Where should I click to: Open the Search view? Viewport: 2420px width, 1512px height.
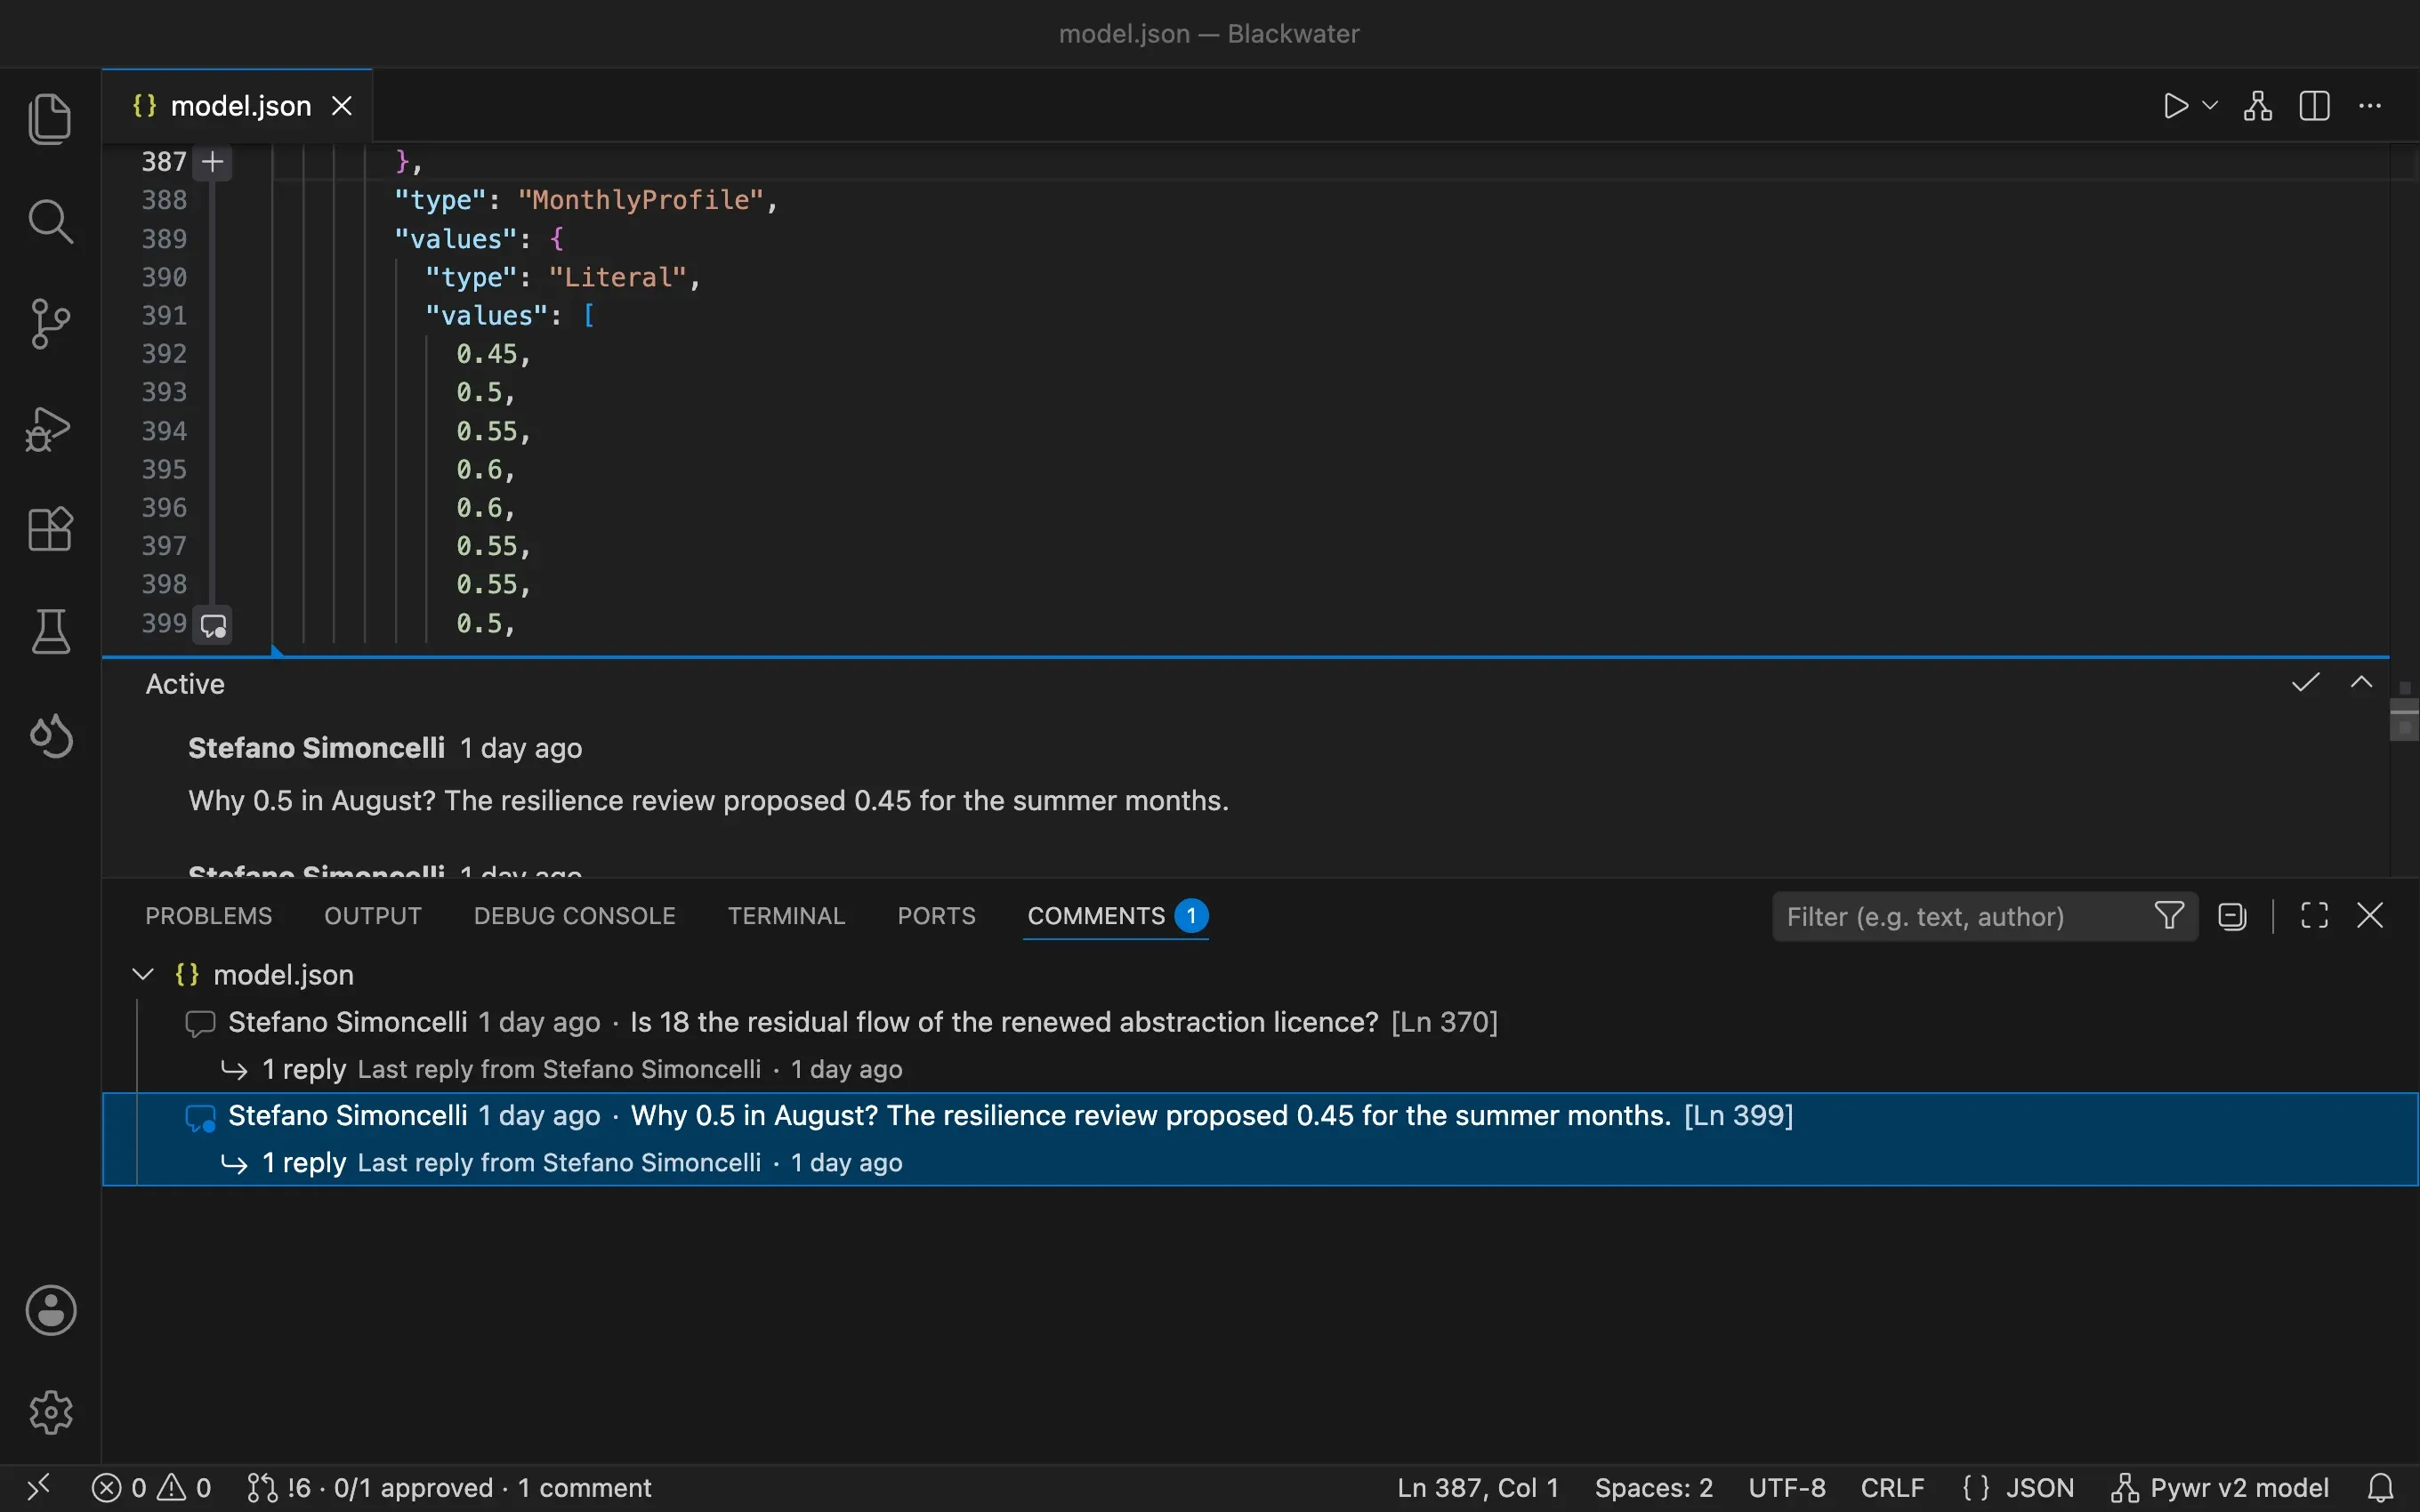pyautogui.click(x=50, y=221)
